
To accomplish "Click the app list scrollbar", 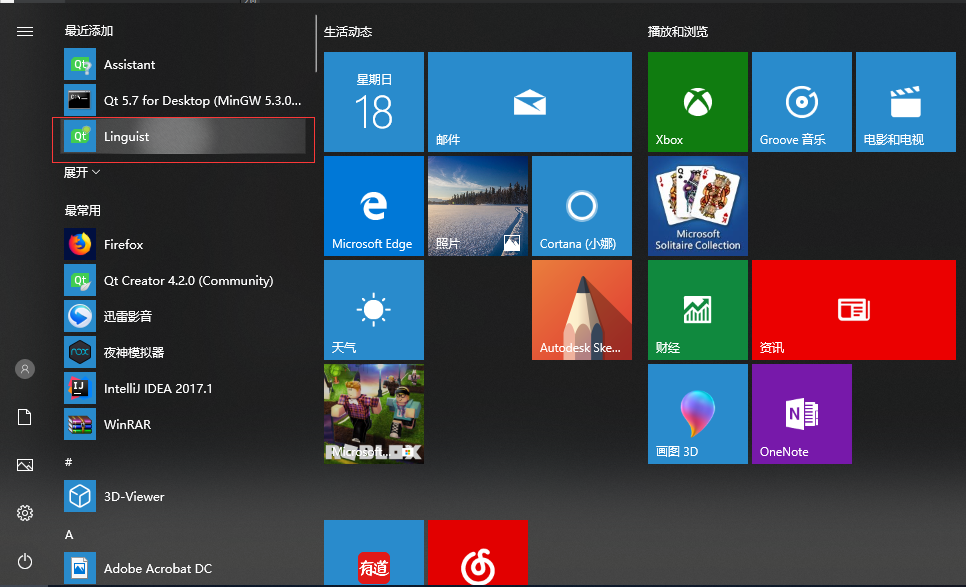I will pos(316,45).
